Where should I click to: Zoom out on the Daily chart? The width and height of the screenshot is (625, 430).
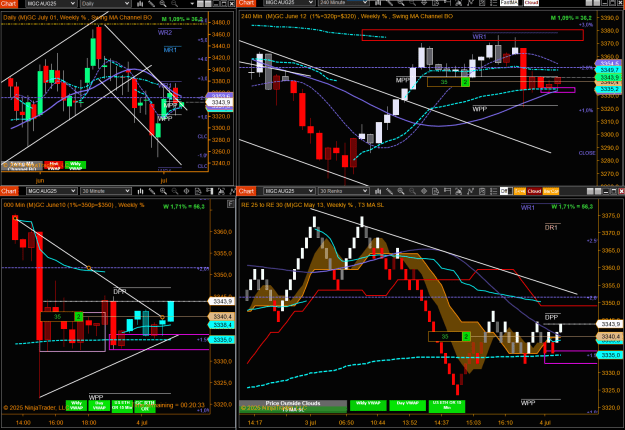(175, 3)
